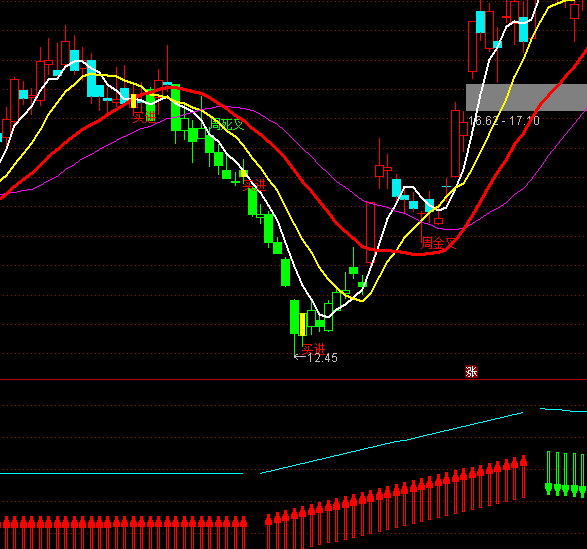Viewport: 587px width, 549px height.
Task: Select the yellow candle beside the lowest green candle
Action: click(x=302, y=324)
